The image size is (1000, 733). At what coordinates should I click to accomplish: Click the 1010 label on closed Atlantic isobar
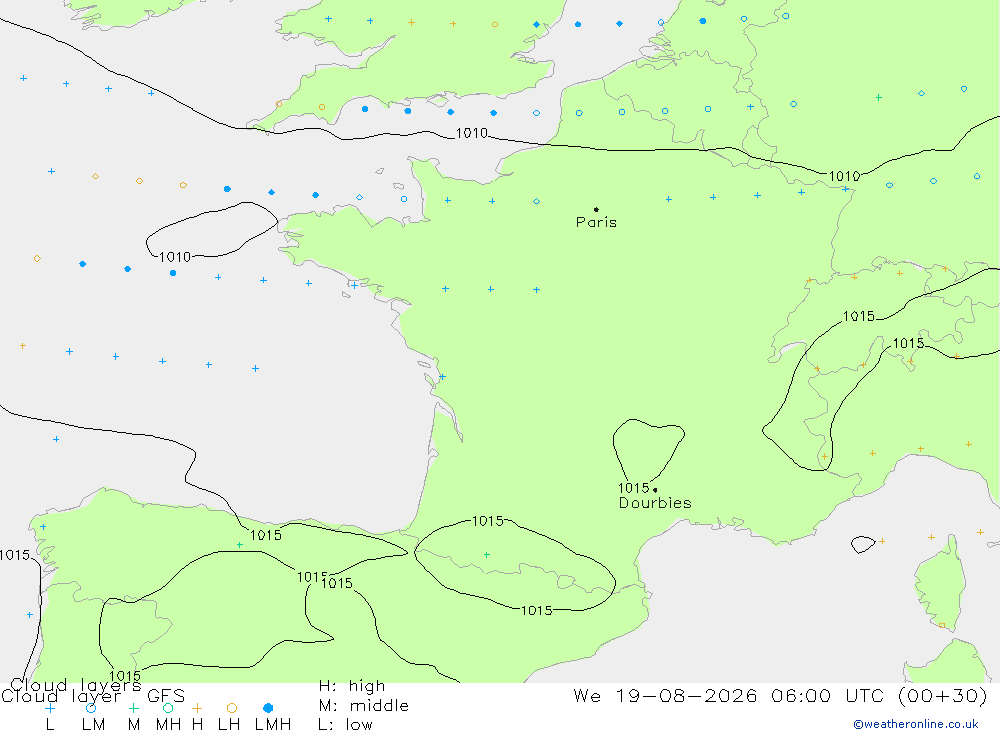tap(175, 257)
